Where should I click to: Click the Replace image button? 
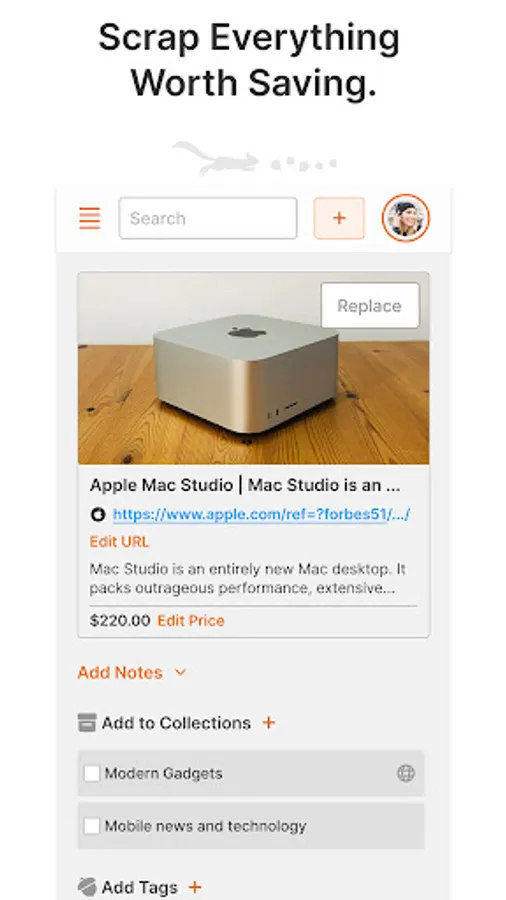(370, 305)
